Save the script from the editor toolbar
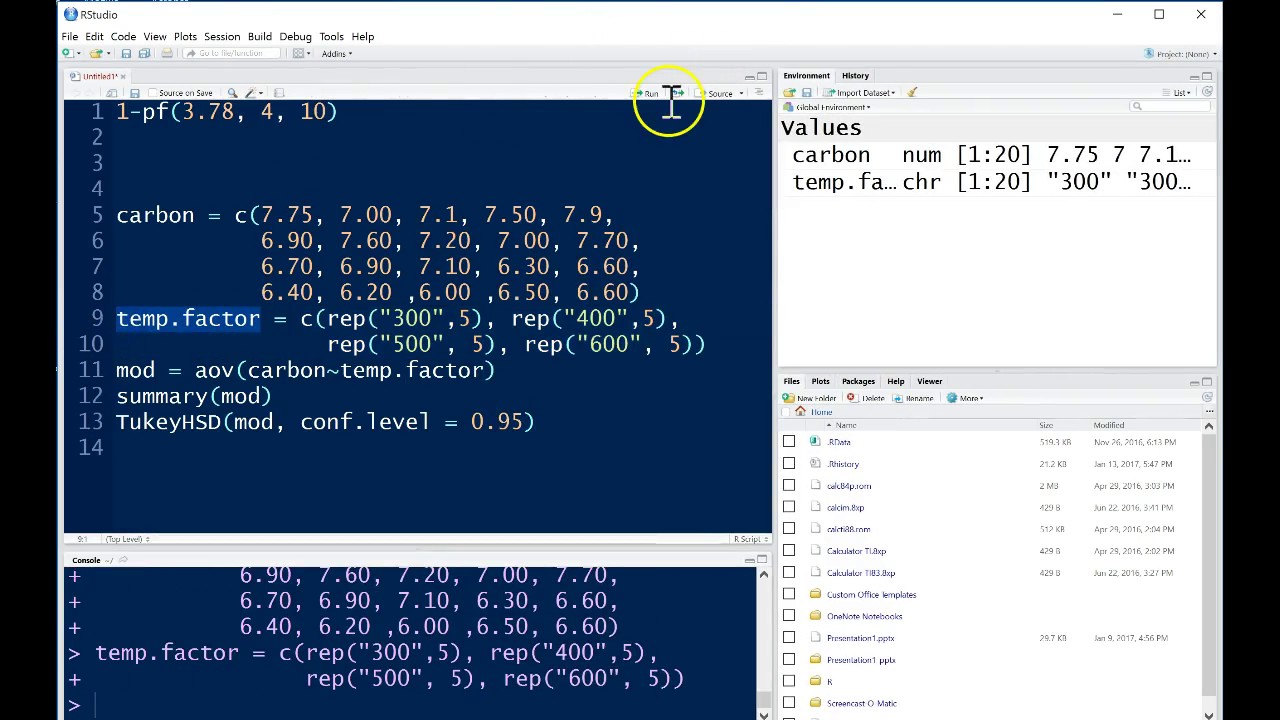 135,93
